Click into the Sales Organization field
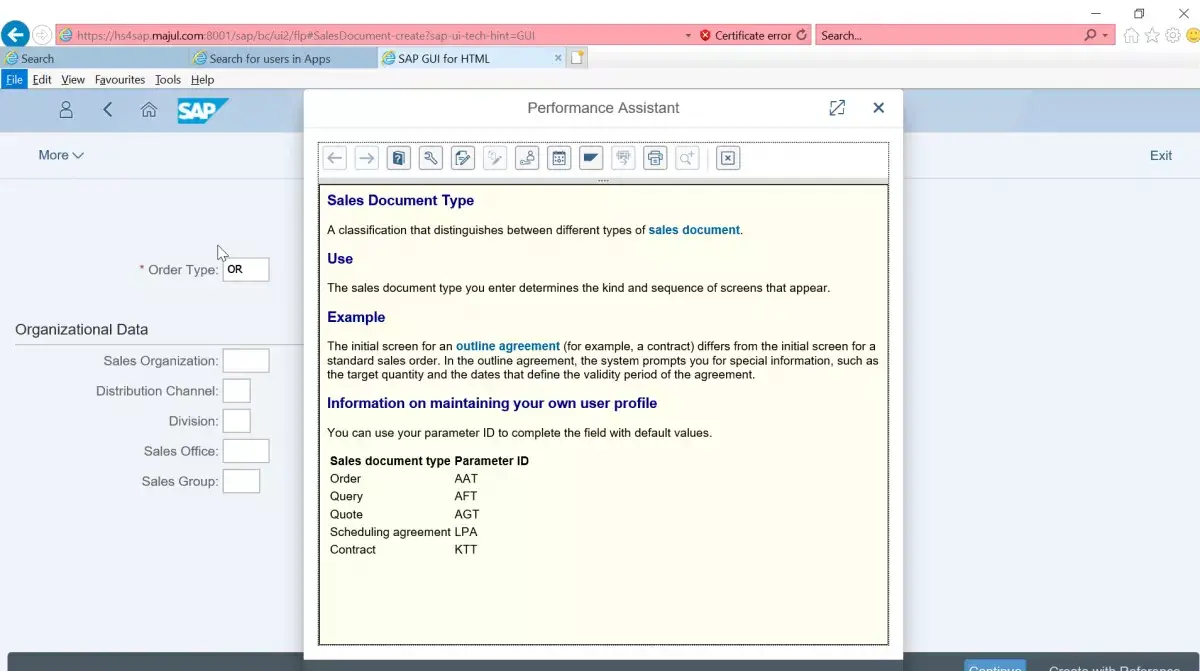Image resolution: width=1200 pixels, height=671 pixels. (246, 361)
